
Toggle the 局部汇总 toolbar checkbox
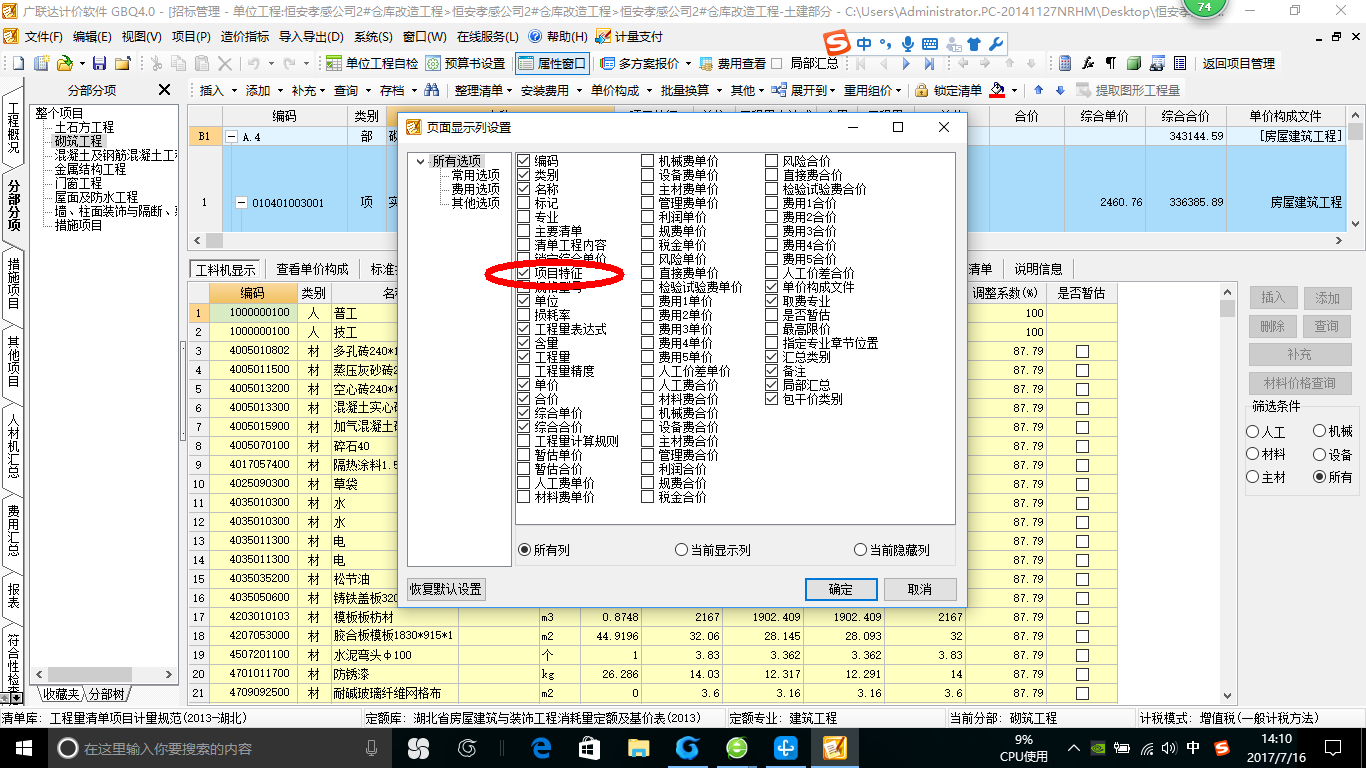[x=777, y=63]
